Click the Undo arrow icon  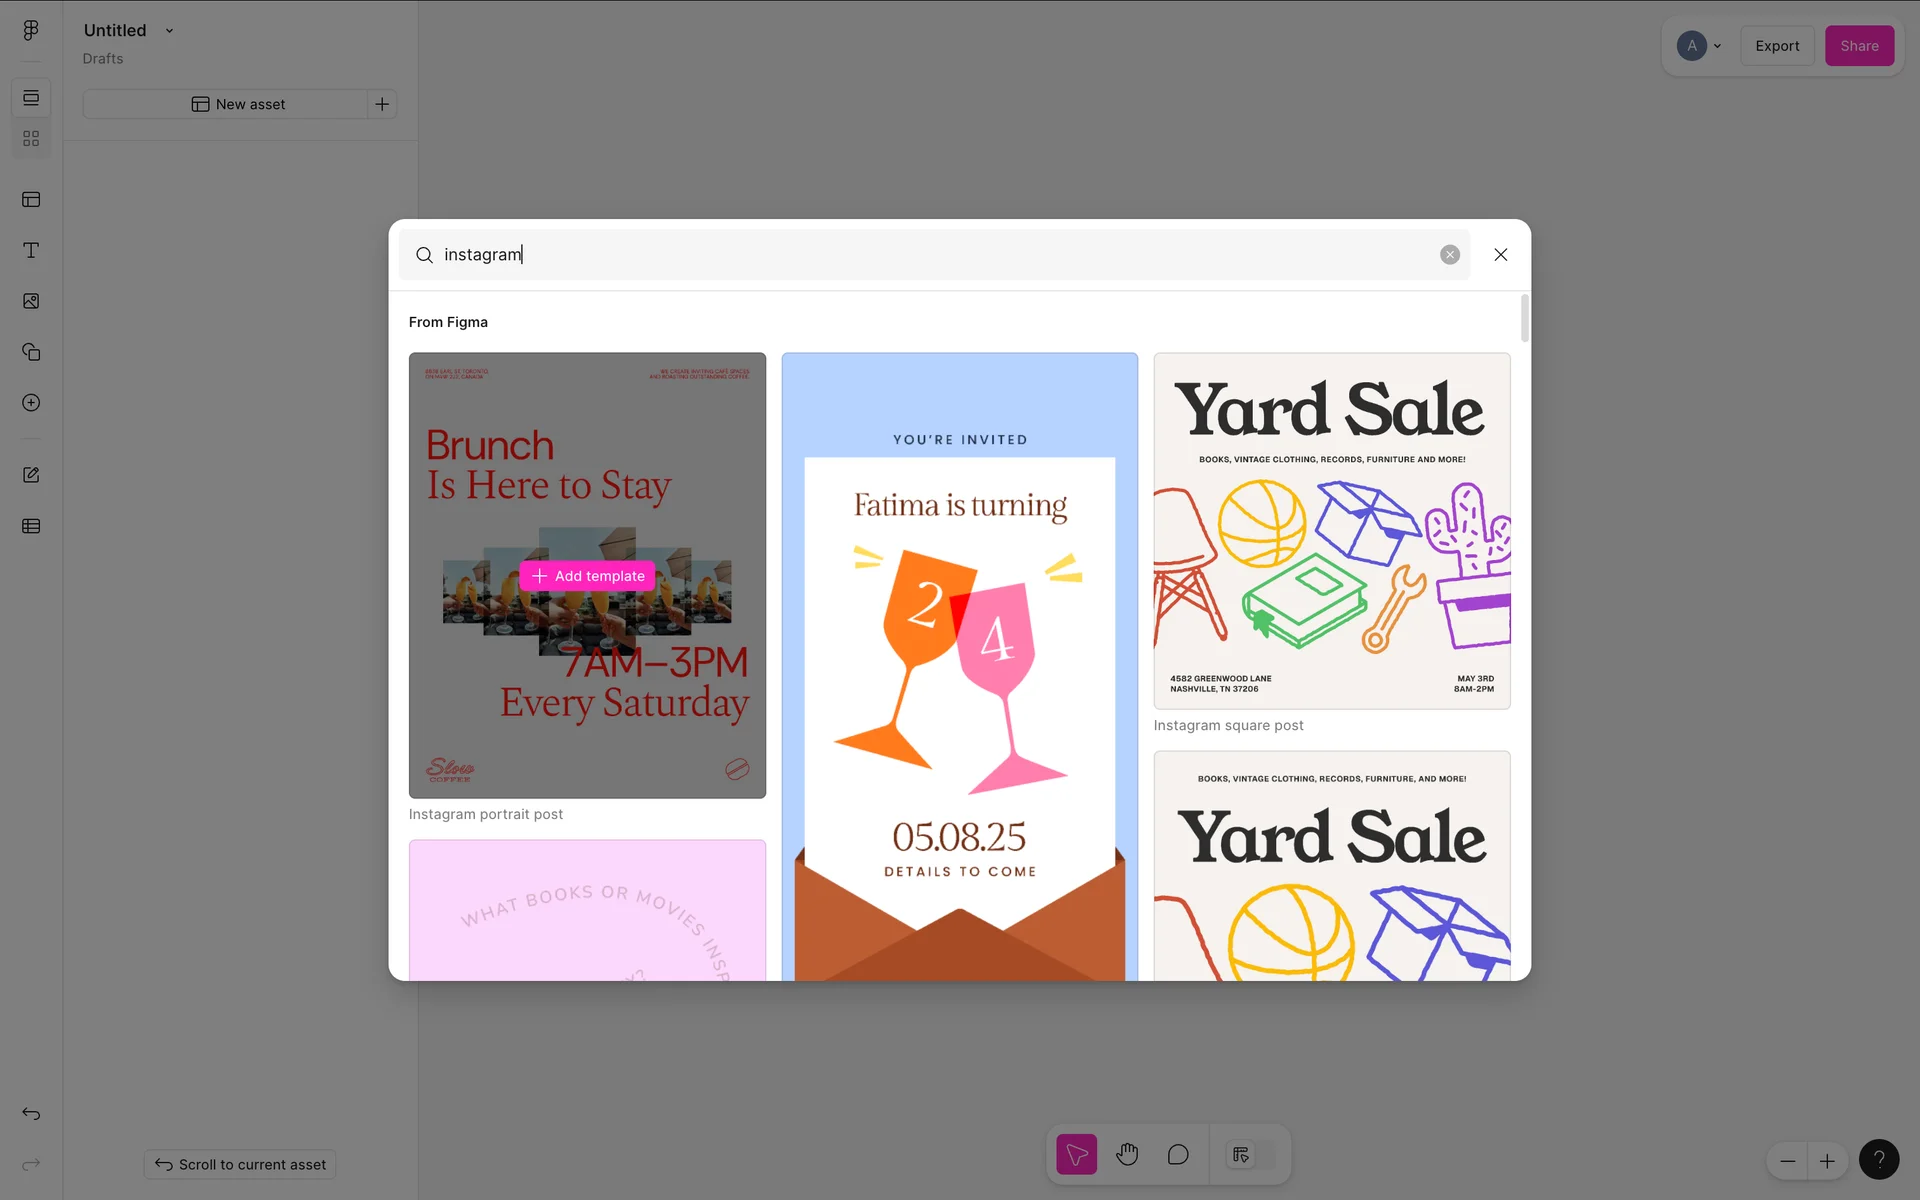click(x=31, y=1114)
